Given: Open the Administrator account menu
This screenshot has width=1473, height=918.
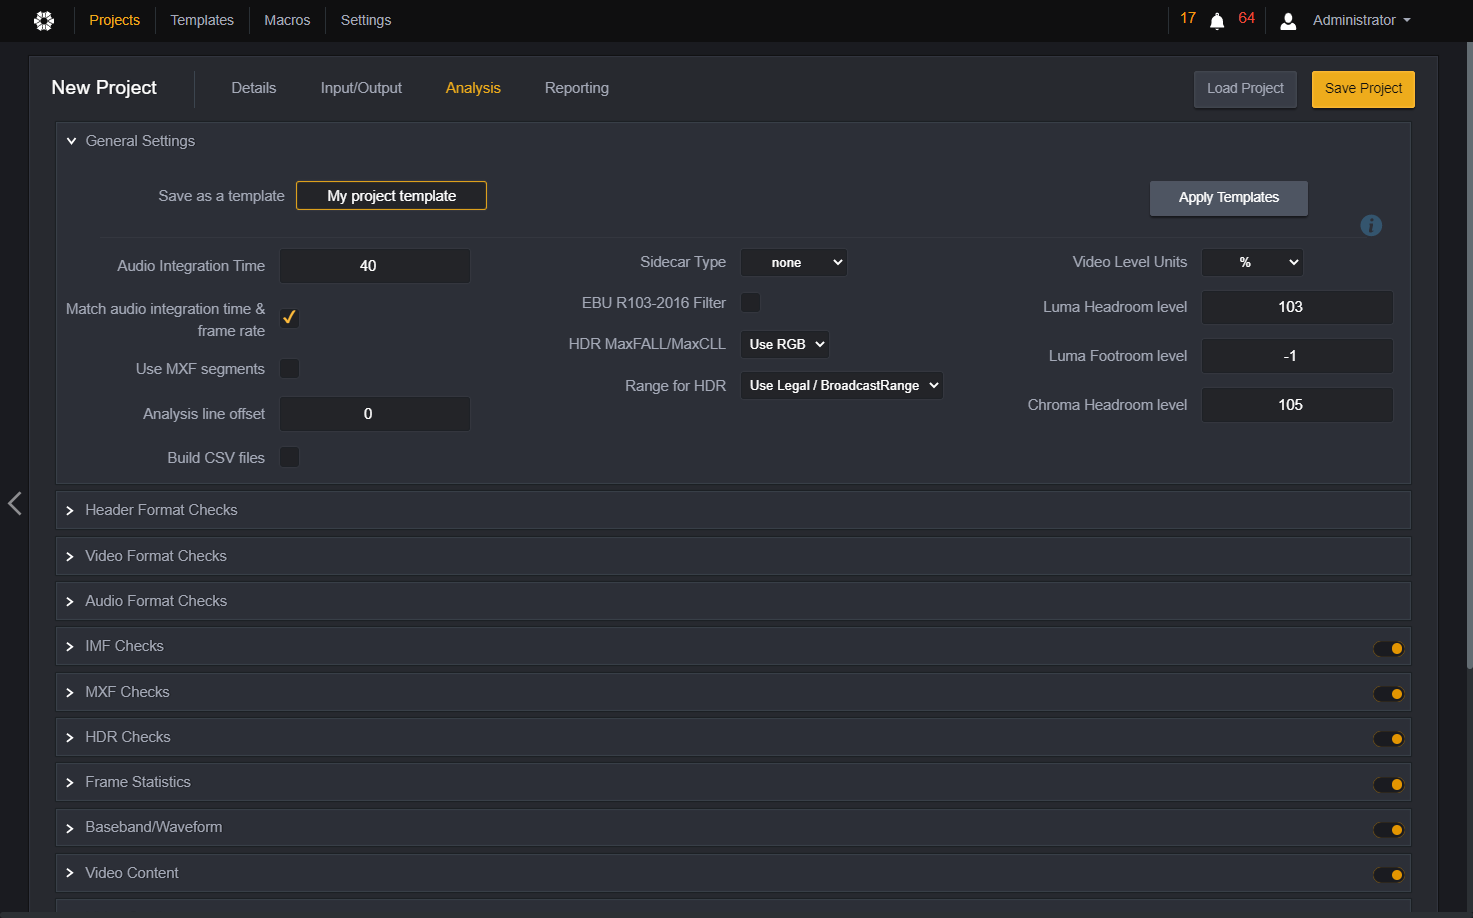Looking at the screenshot, I should coord(1361,20).
